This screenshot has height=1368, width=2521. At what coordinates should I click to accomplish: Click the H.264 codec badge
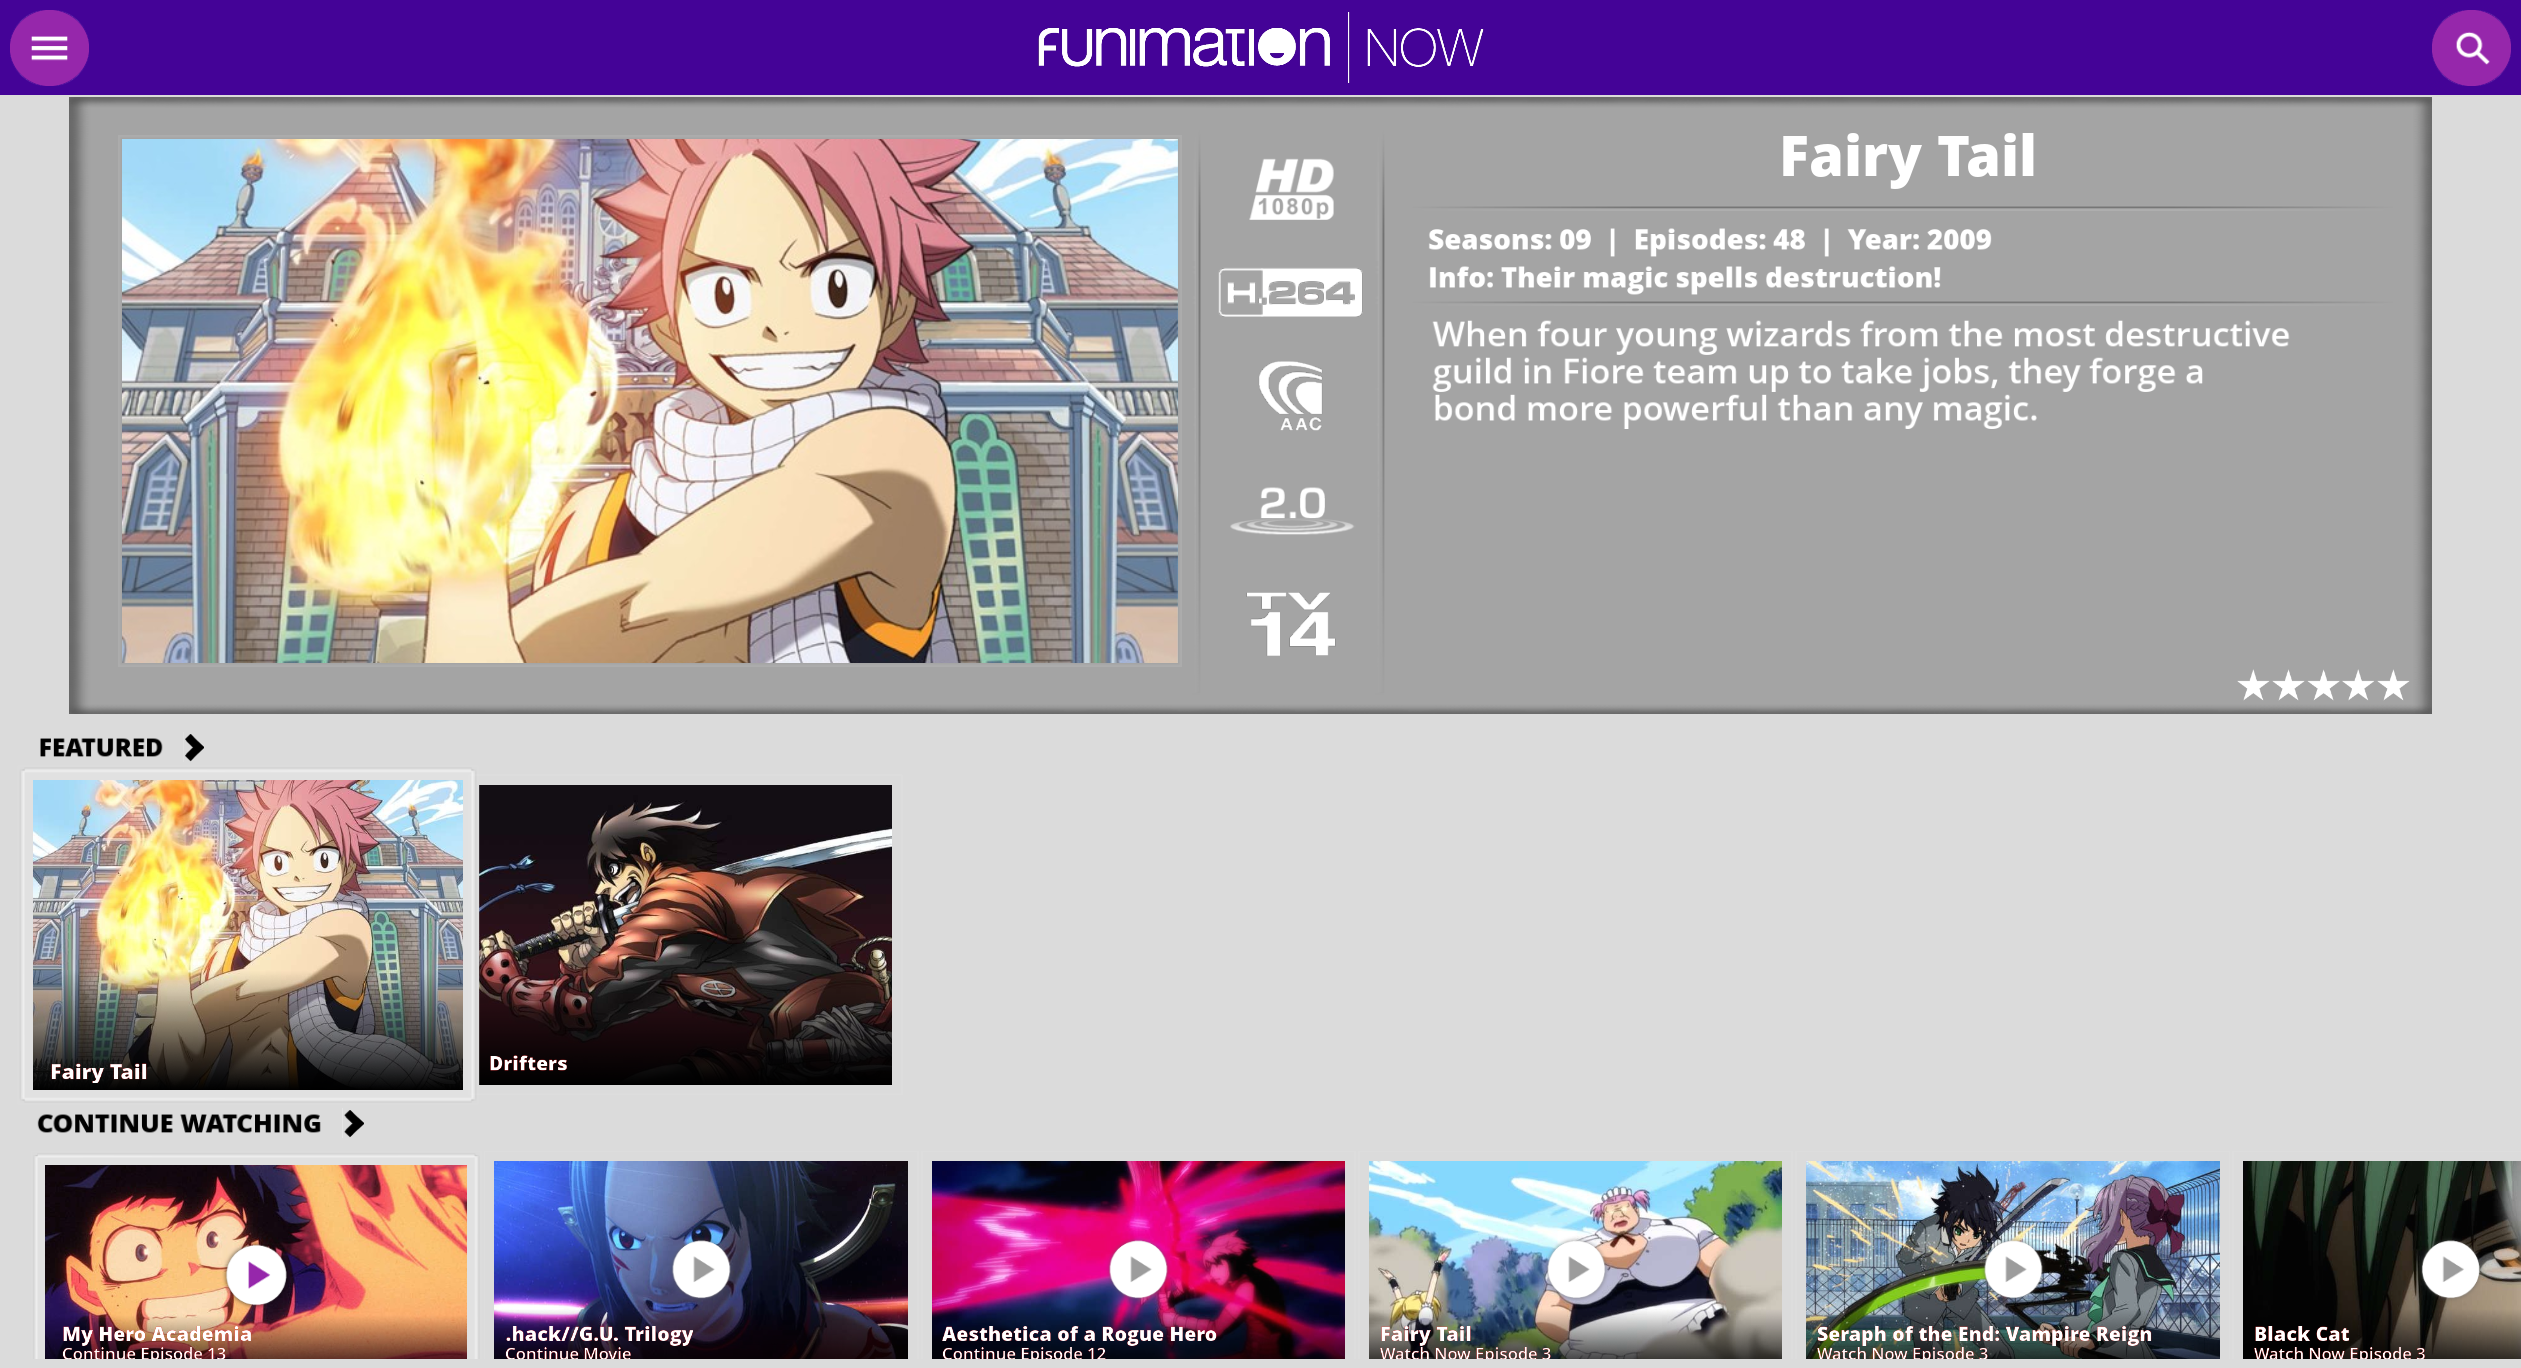[x=1290, y=292]
